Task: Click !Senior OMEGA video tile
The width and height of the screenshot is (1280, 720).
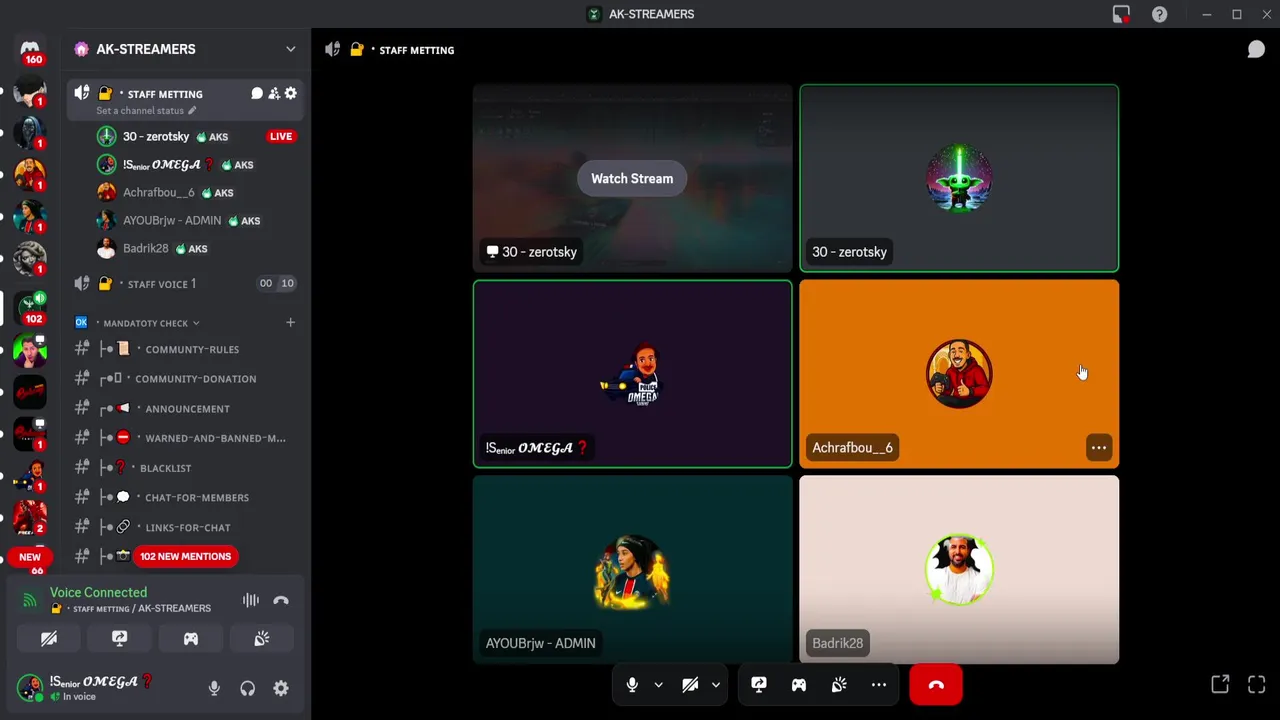Action: (632, 374)
